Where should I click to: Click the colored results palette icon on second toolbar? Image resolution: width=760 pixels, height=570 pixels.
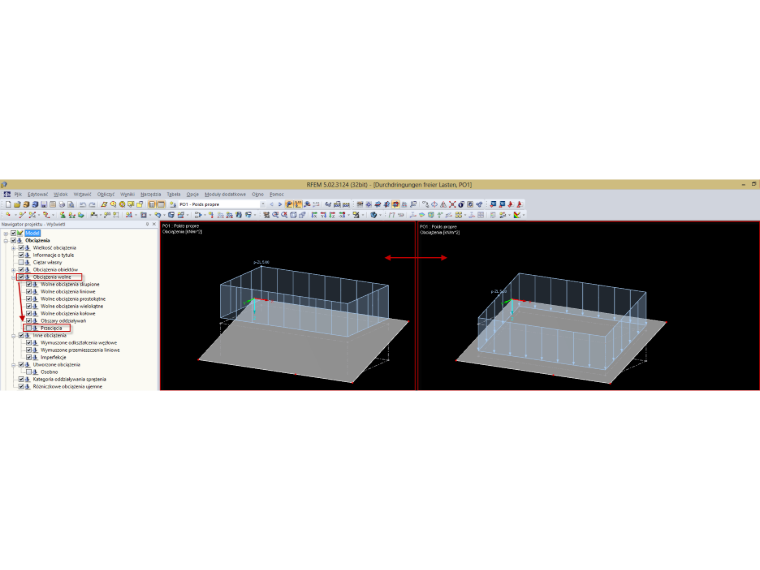[x=517, y=215]
